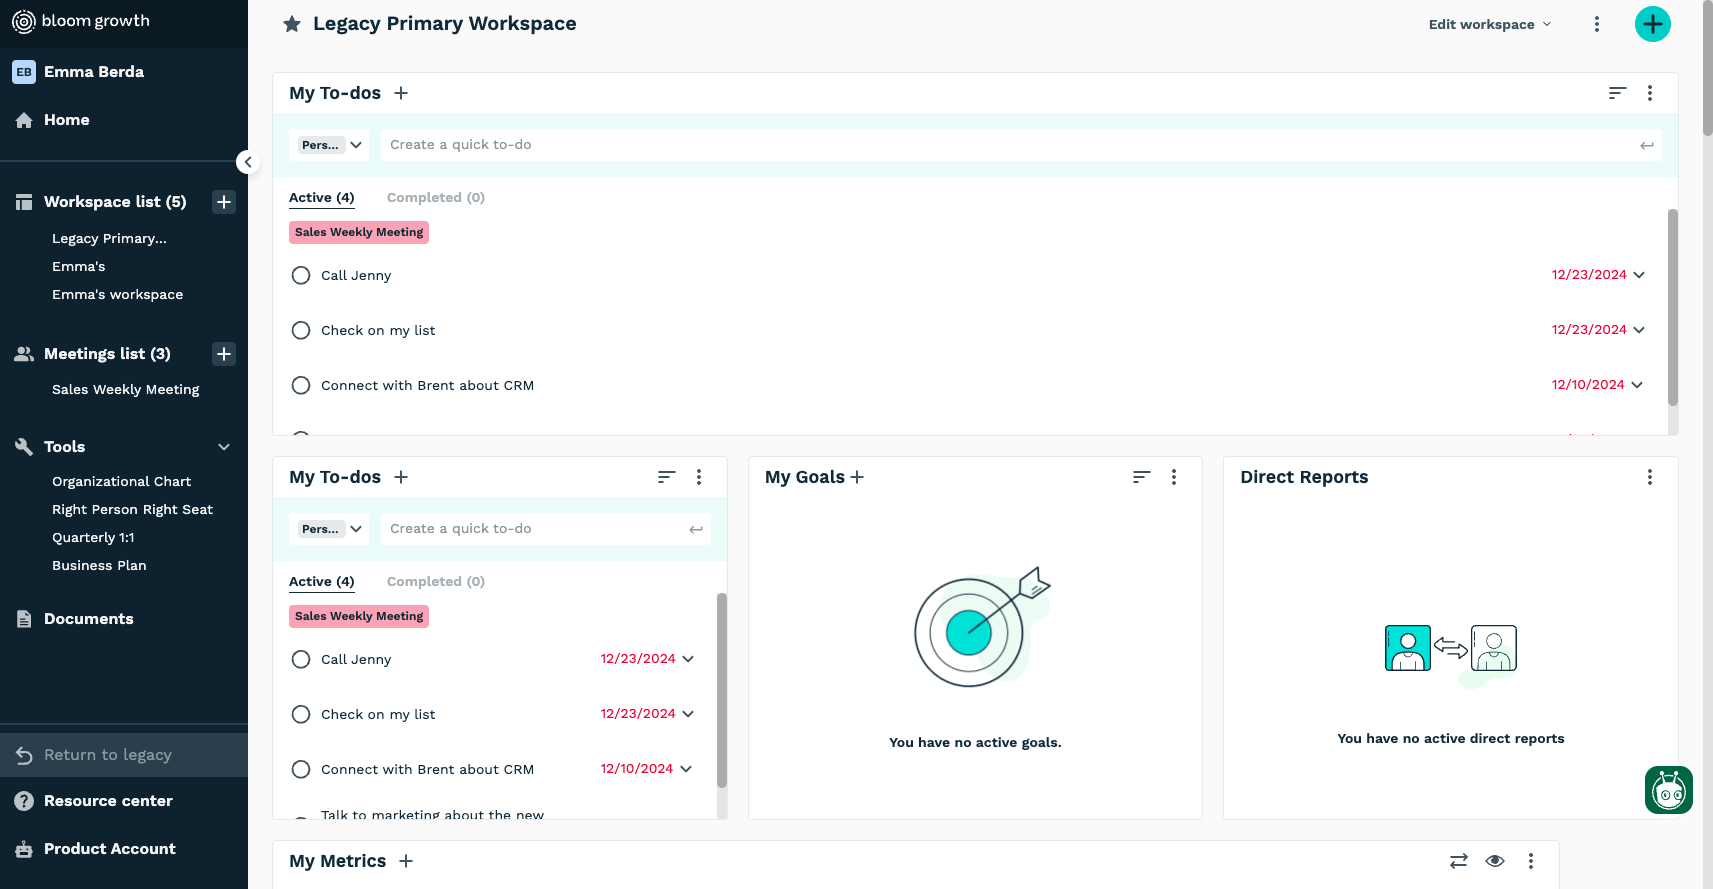Open Edit workspace dropdown

1489,24
